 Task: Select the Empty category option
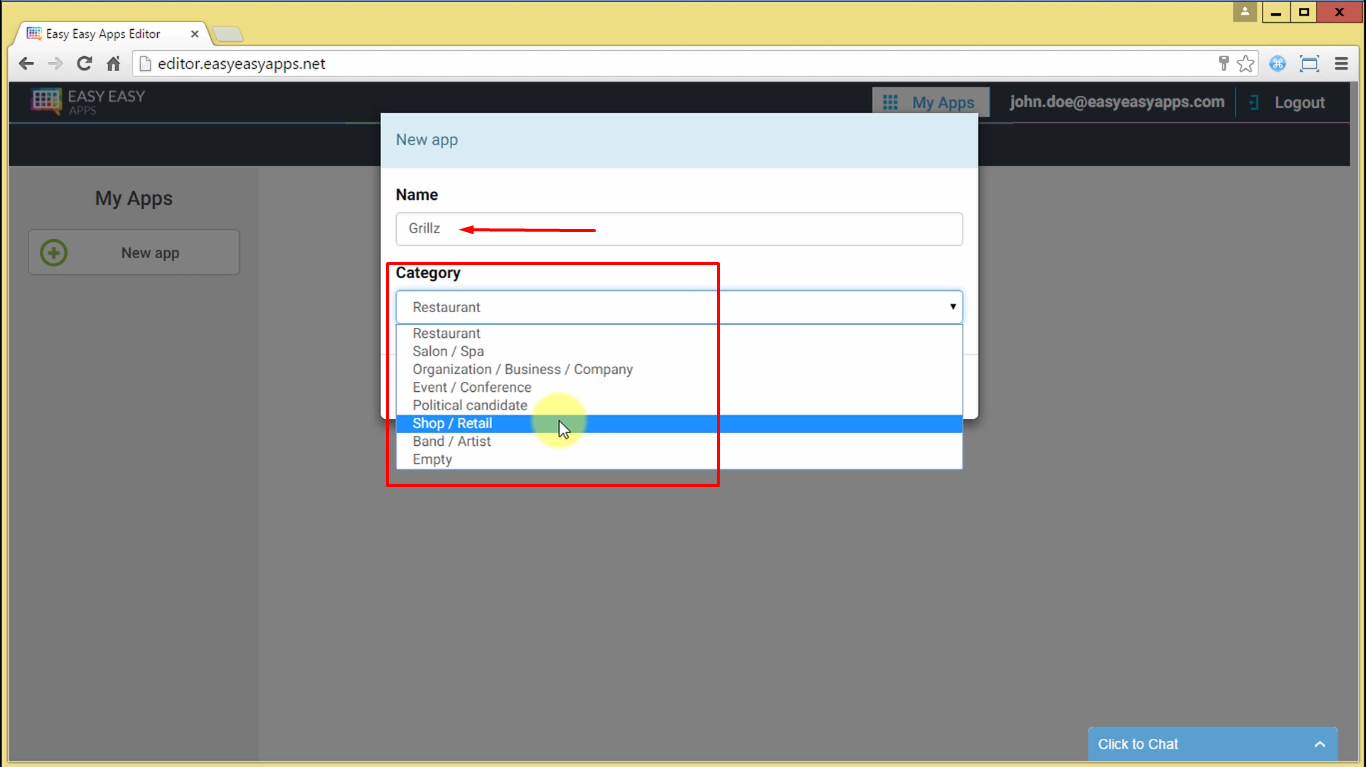click(x=432, y=460)
